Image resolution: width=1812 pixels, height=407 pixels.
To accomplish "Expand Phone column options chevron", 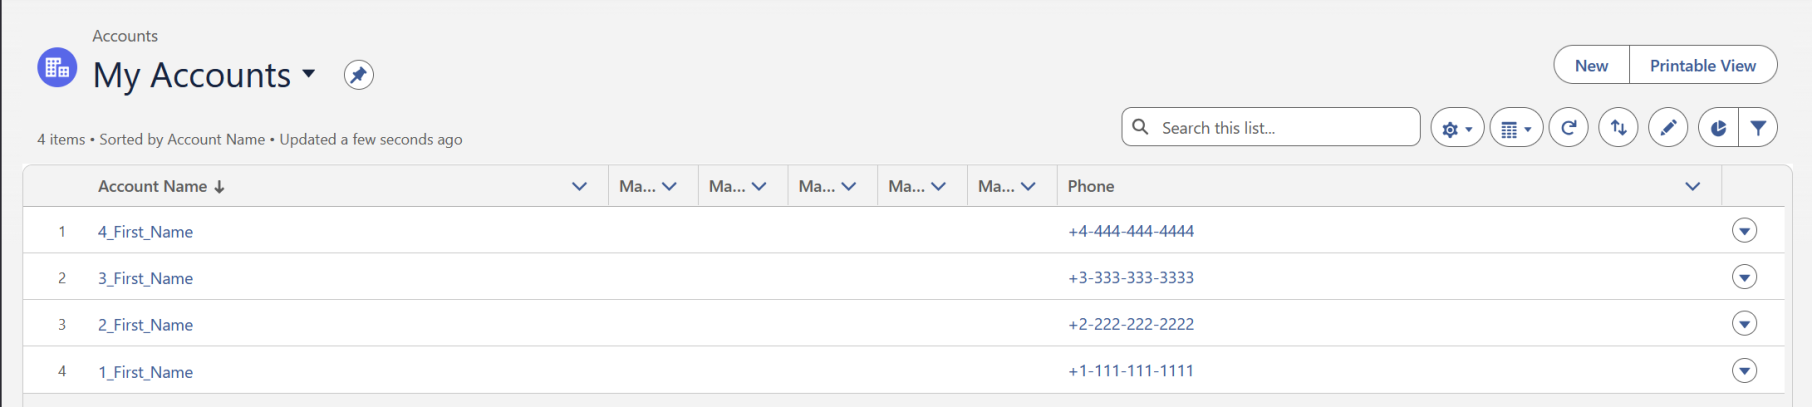I will click(1692, 186).
